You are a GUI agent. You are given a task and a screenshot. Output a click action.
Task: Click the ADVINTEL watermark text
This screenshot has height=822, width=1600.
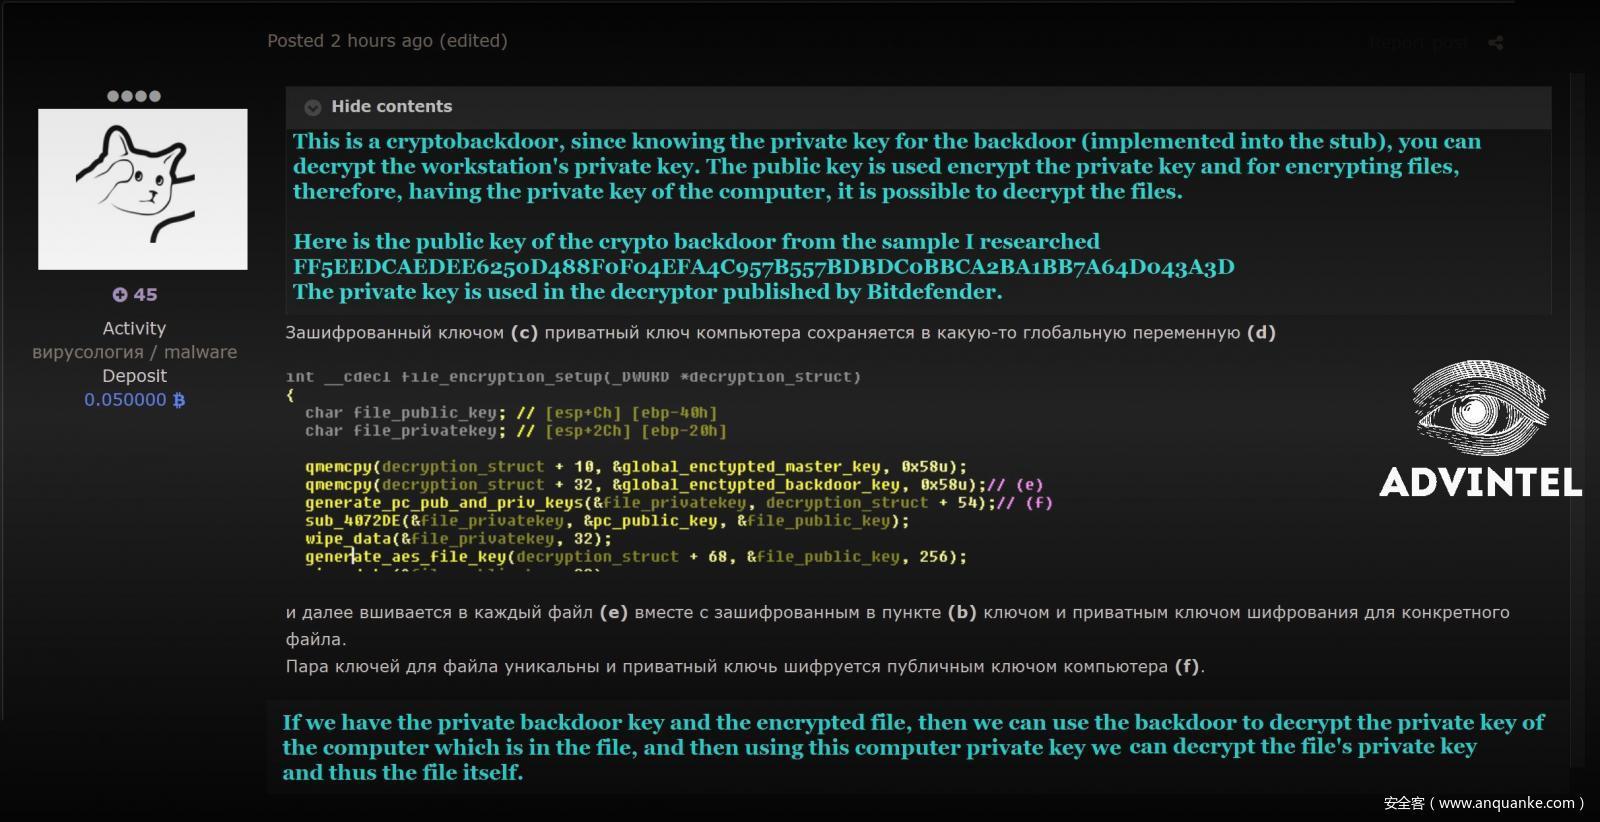pos(1480,483)
